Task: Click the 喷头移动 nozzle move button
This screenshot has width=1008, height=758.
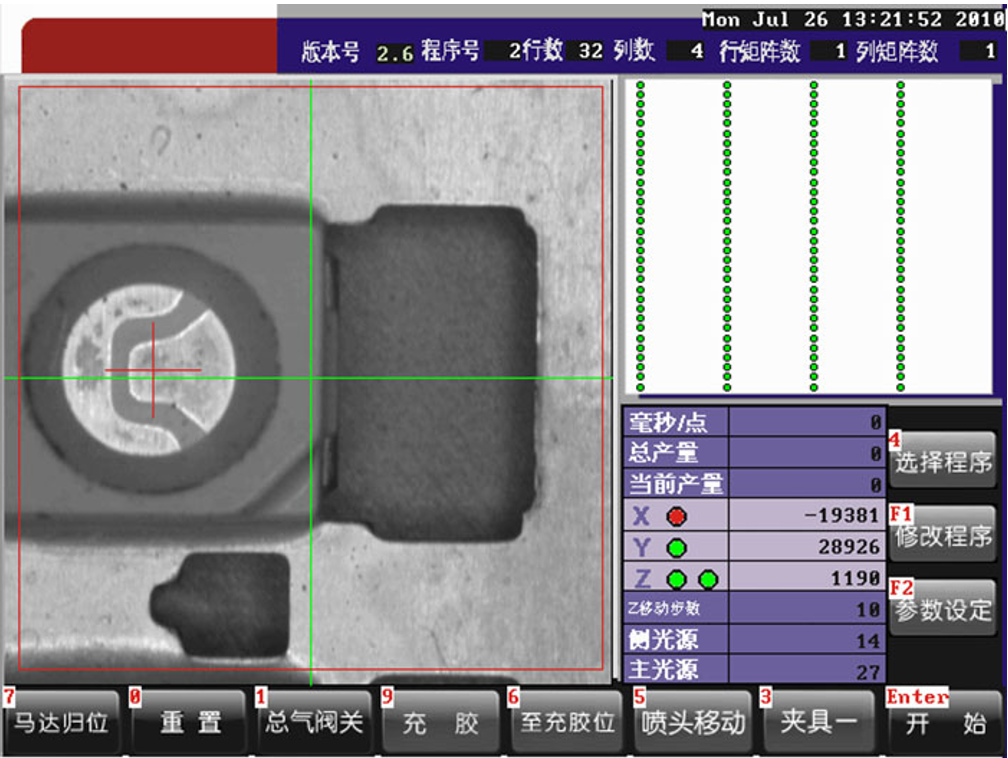Action: click(693, 723)
